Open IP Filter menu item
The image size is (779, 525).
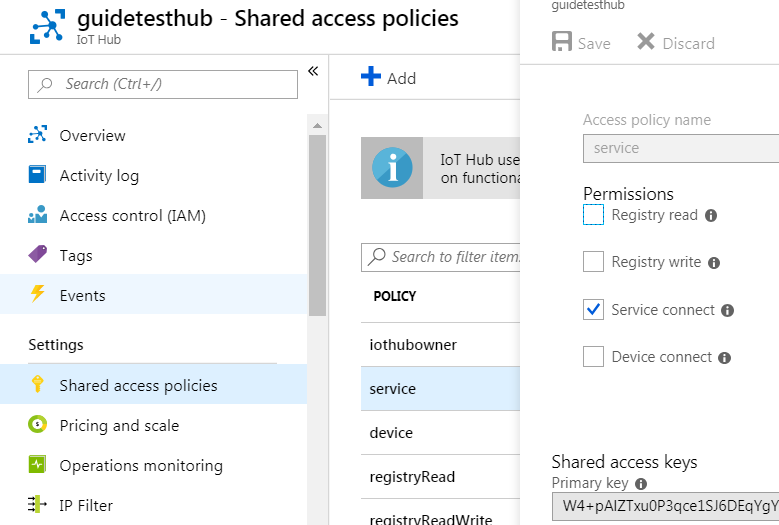pyautogui.click(x=154, y=505)
